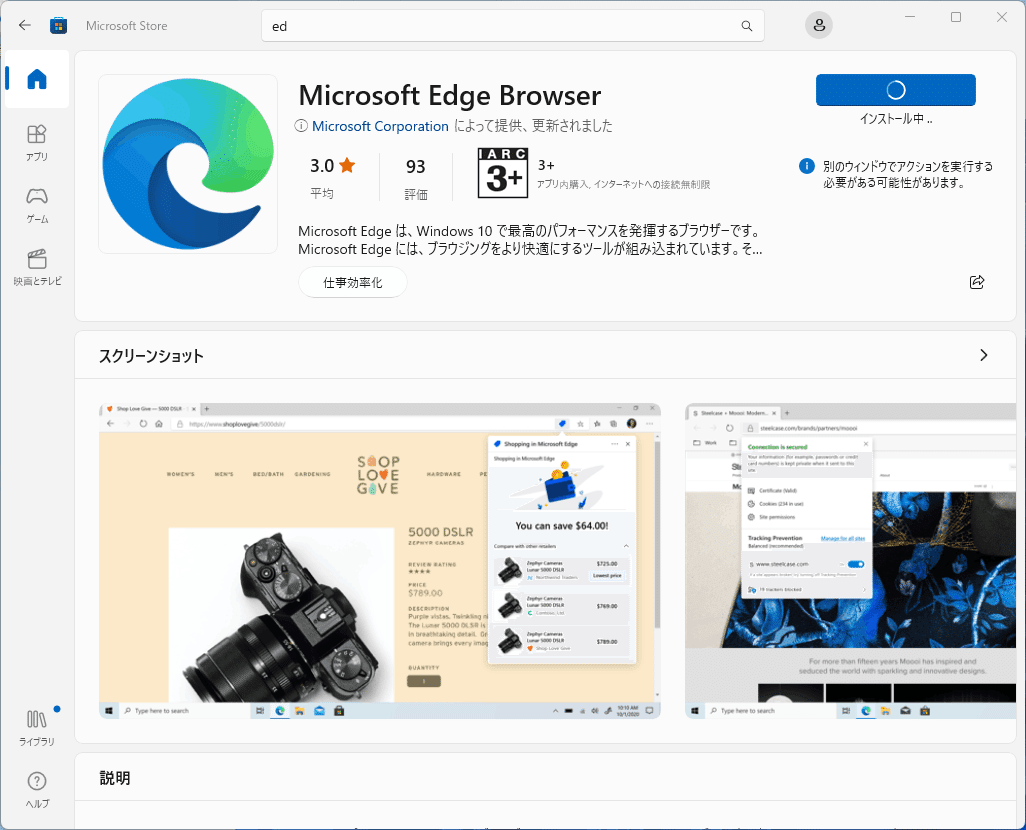The height and width of the screenshot is (830, 1026).
Task: Click the Microsoft Edge app logo
Action: (x=188, y=164)
